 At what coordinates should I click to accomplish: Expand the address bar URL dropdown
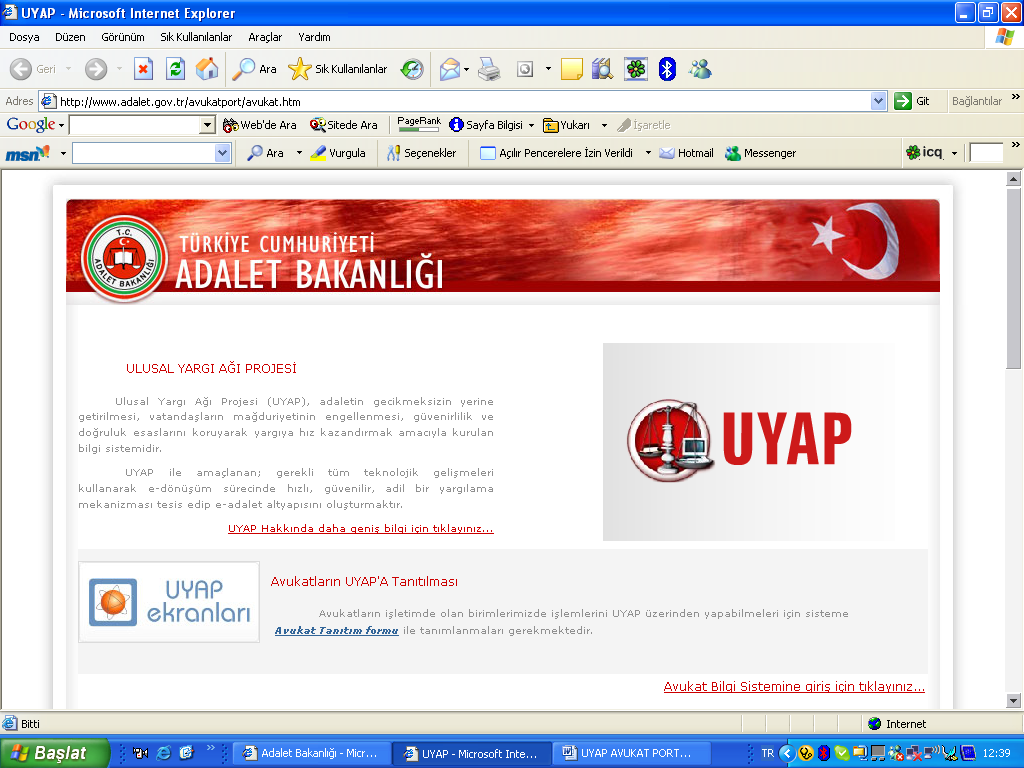coord(878,101)
